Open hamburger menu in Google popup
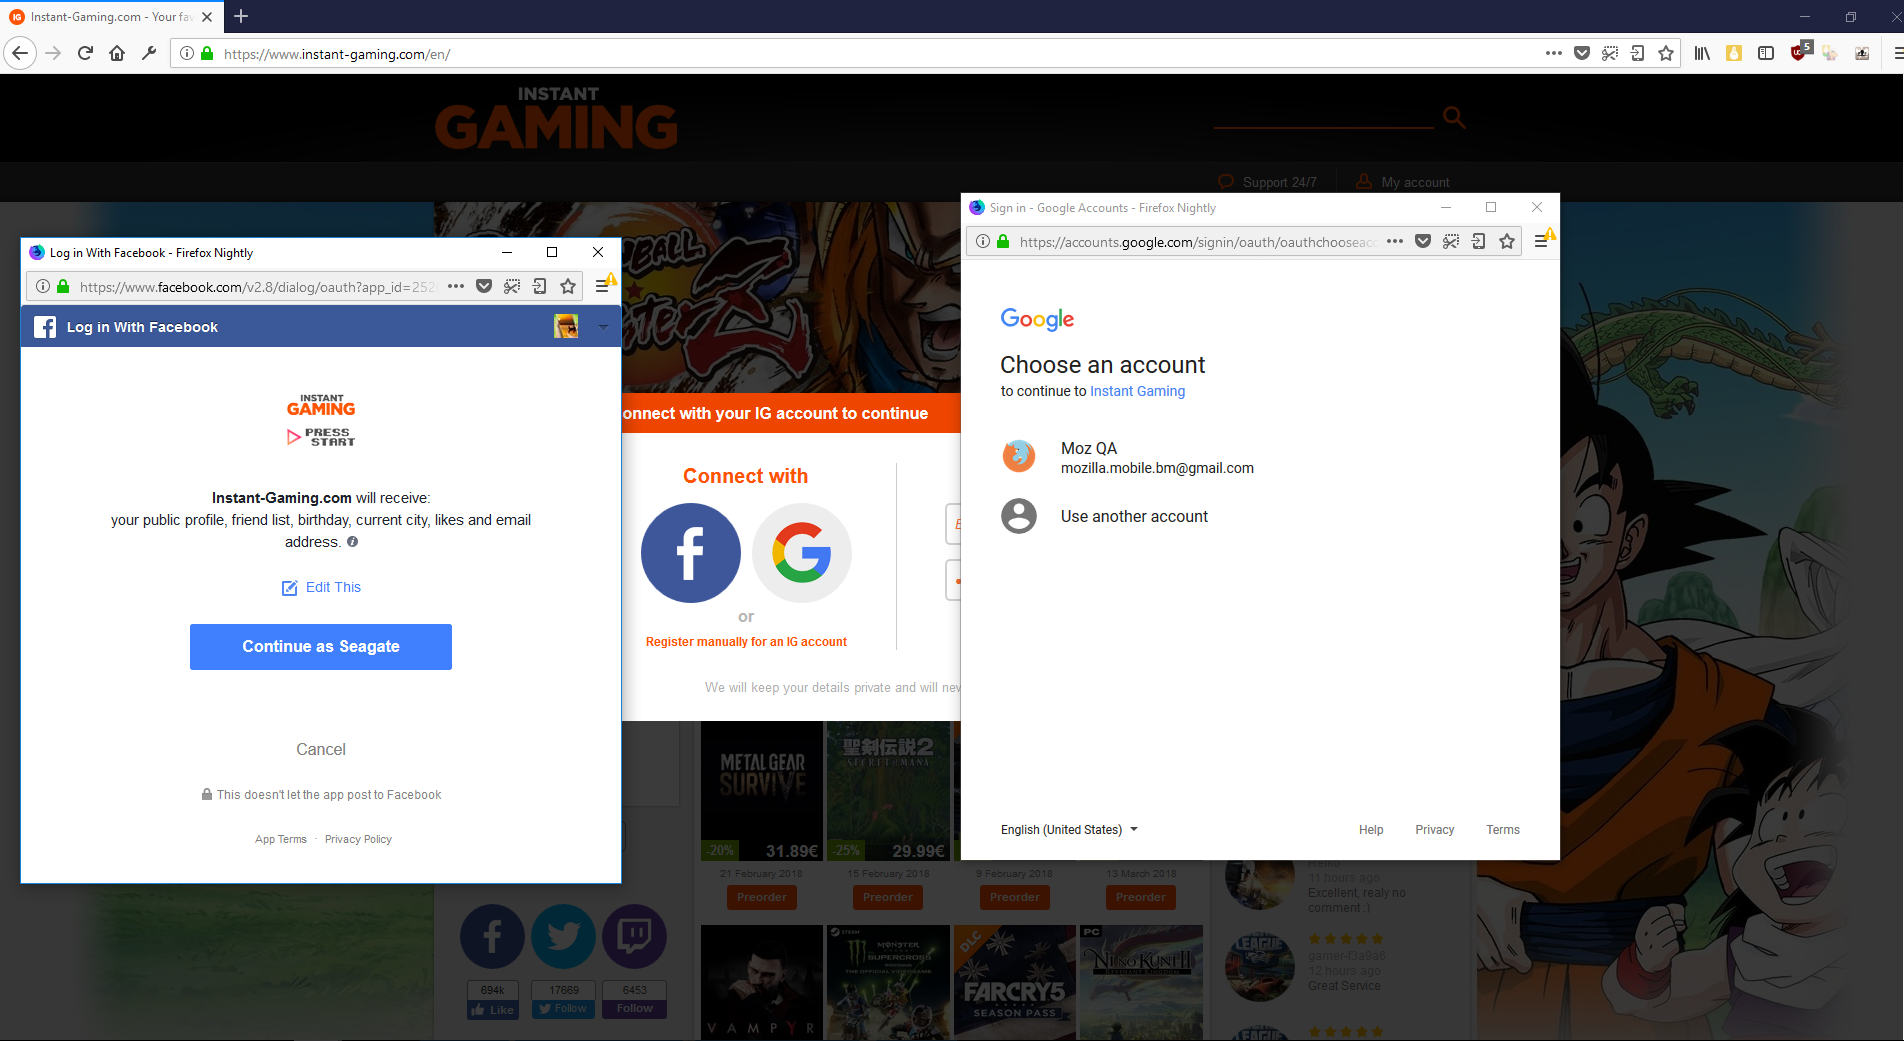This screenshot has width=1904, height=1041. 1541,241
